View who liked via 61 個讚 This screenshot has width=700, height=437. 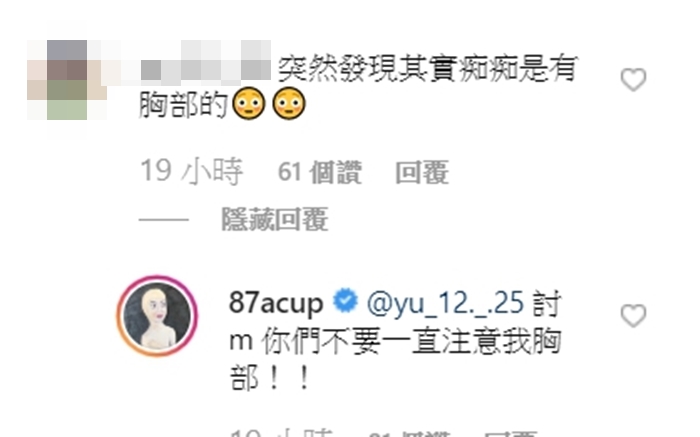[x=320, y=172]
